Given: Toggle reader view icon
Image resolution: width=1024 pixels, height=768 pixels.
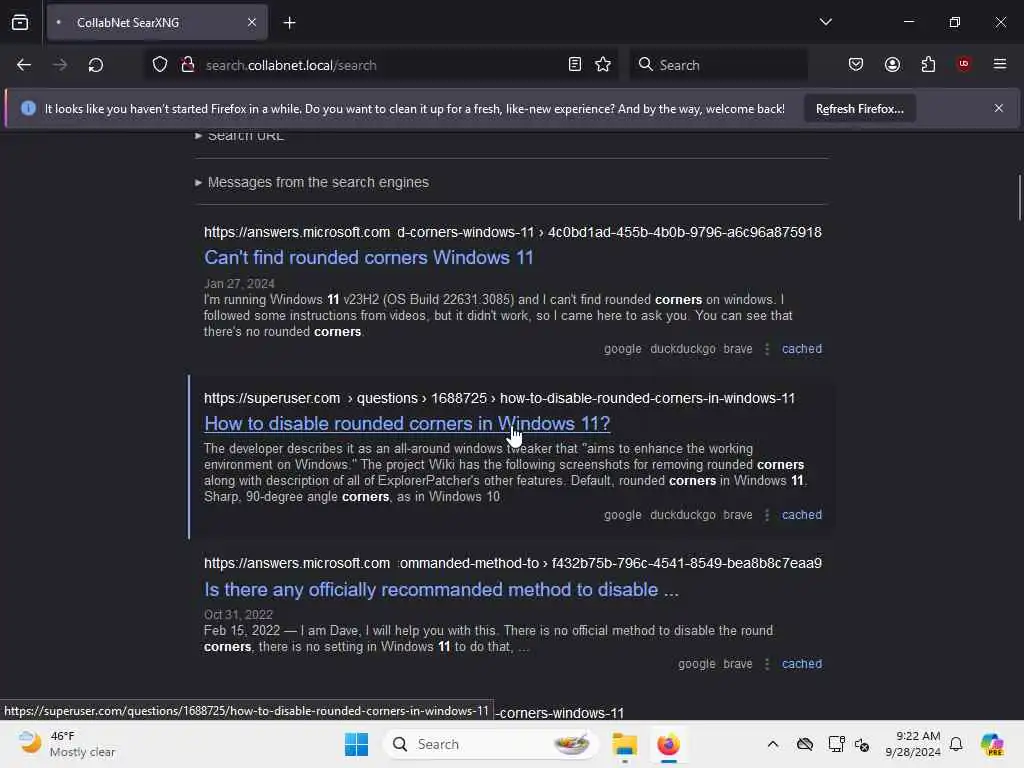Looking at the screenshot, I should point(575,65).
